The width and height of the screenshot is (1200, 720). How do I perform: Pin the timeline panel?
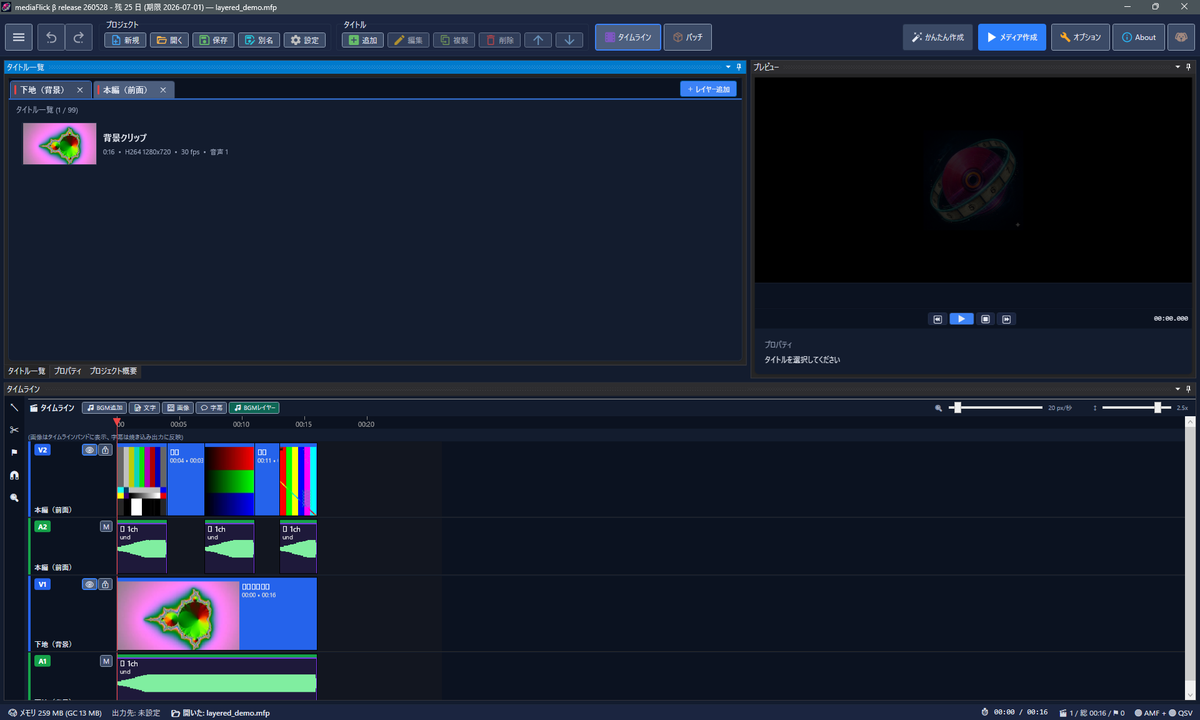(x=1189, y=389)
